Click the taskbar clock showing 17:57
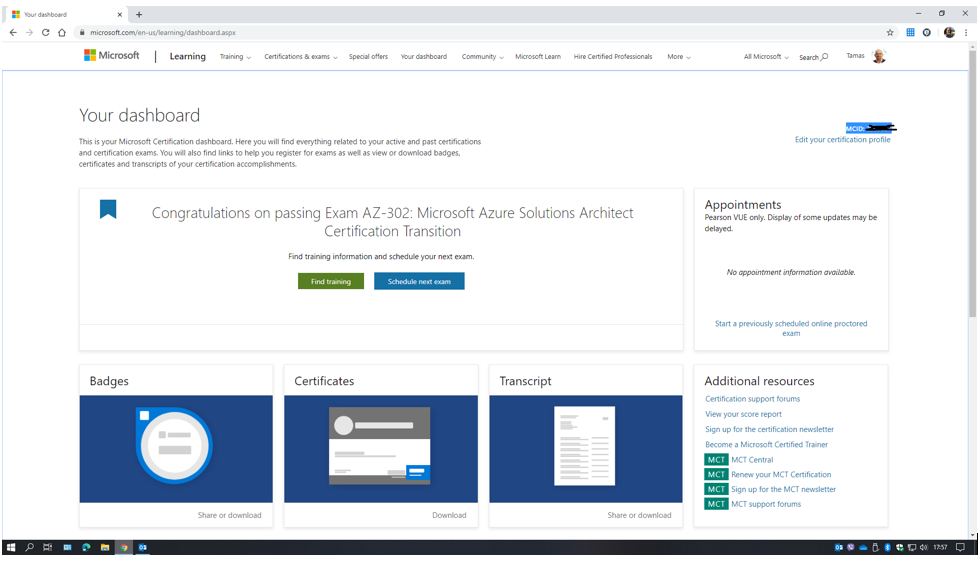This screenshot has height=561, width=980. point(940,547)
